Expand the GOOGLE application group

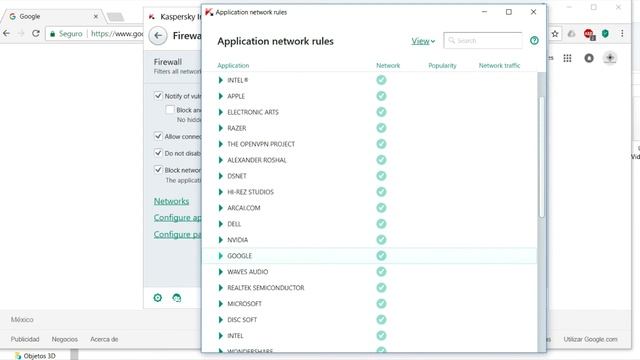tap(221, 256)
